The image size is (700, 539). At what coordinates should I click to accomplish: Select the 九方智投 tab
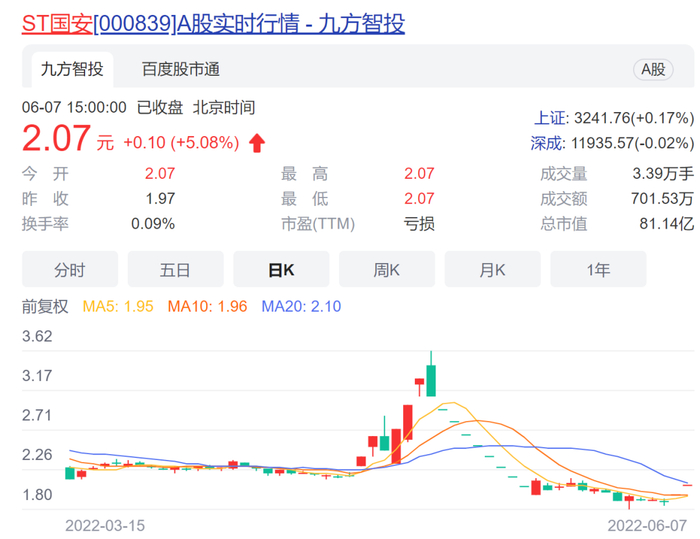point(72,69)
